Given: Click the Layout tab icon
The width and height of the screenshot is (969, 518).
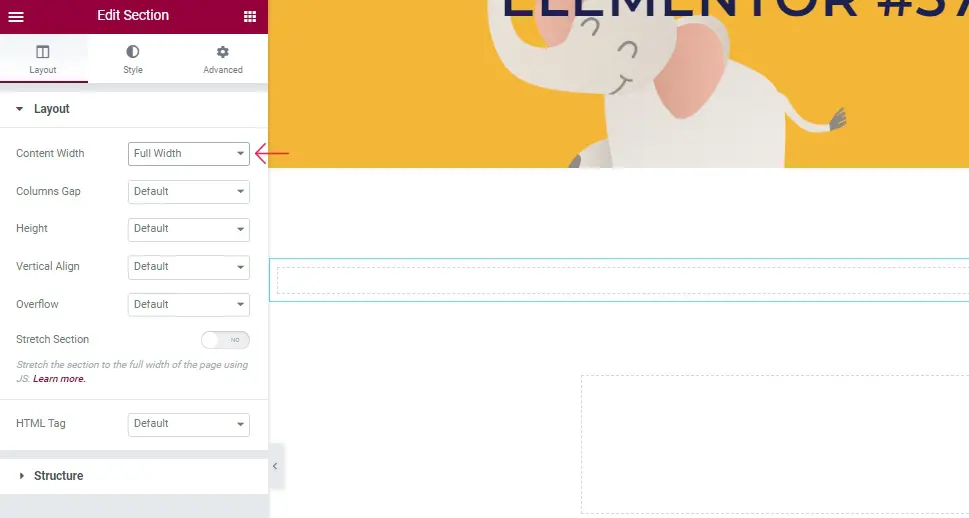Looking at the screenshot, I should click(x=43, y=52).
